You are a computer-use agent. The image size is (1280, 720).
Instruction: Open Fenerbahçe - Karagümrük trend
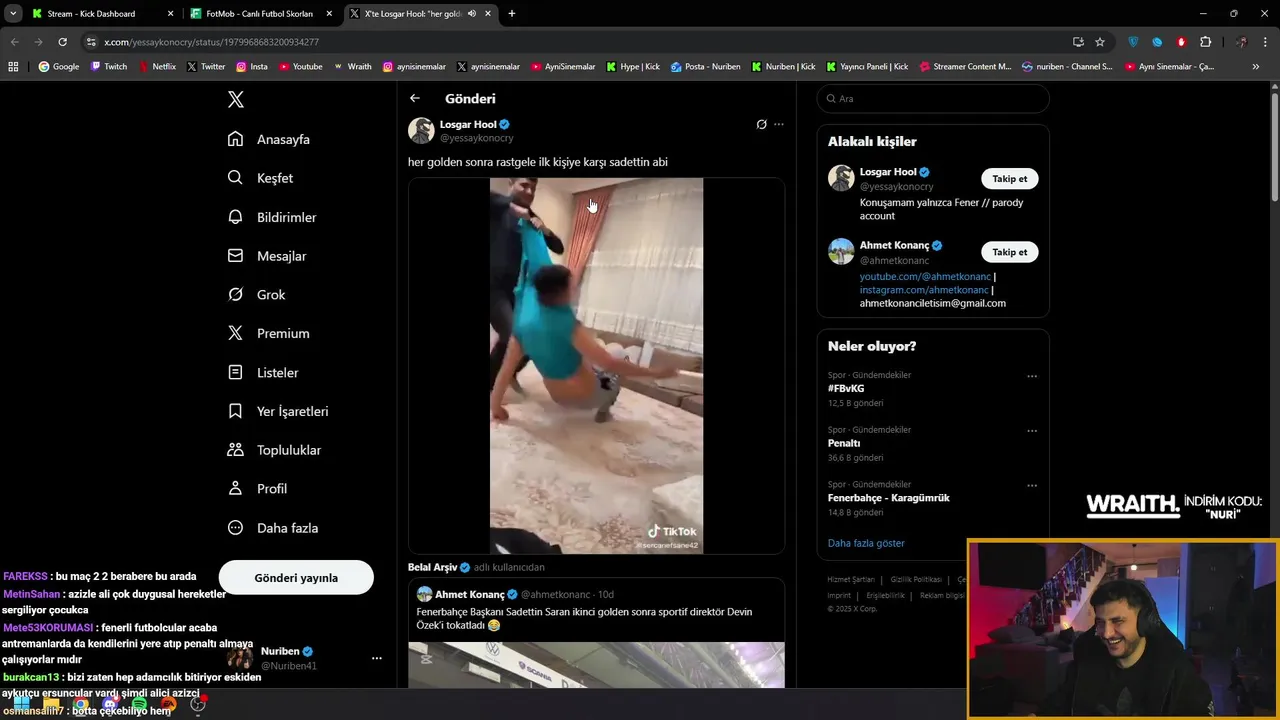[x=889, y=497]
